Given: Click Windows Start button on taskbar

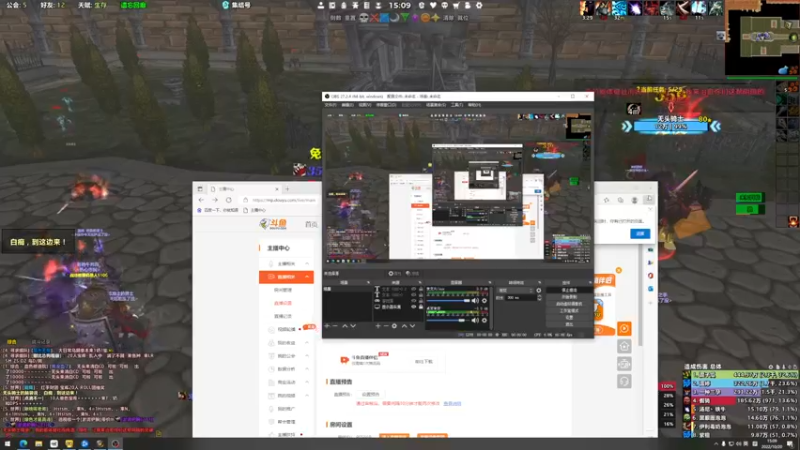Looking at the screenshot, I should (7, 443).
